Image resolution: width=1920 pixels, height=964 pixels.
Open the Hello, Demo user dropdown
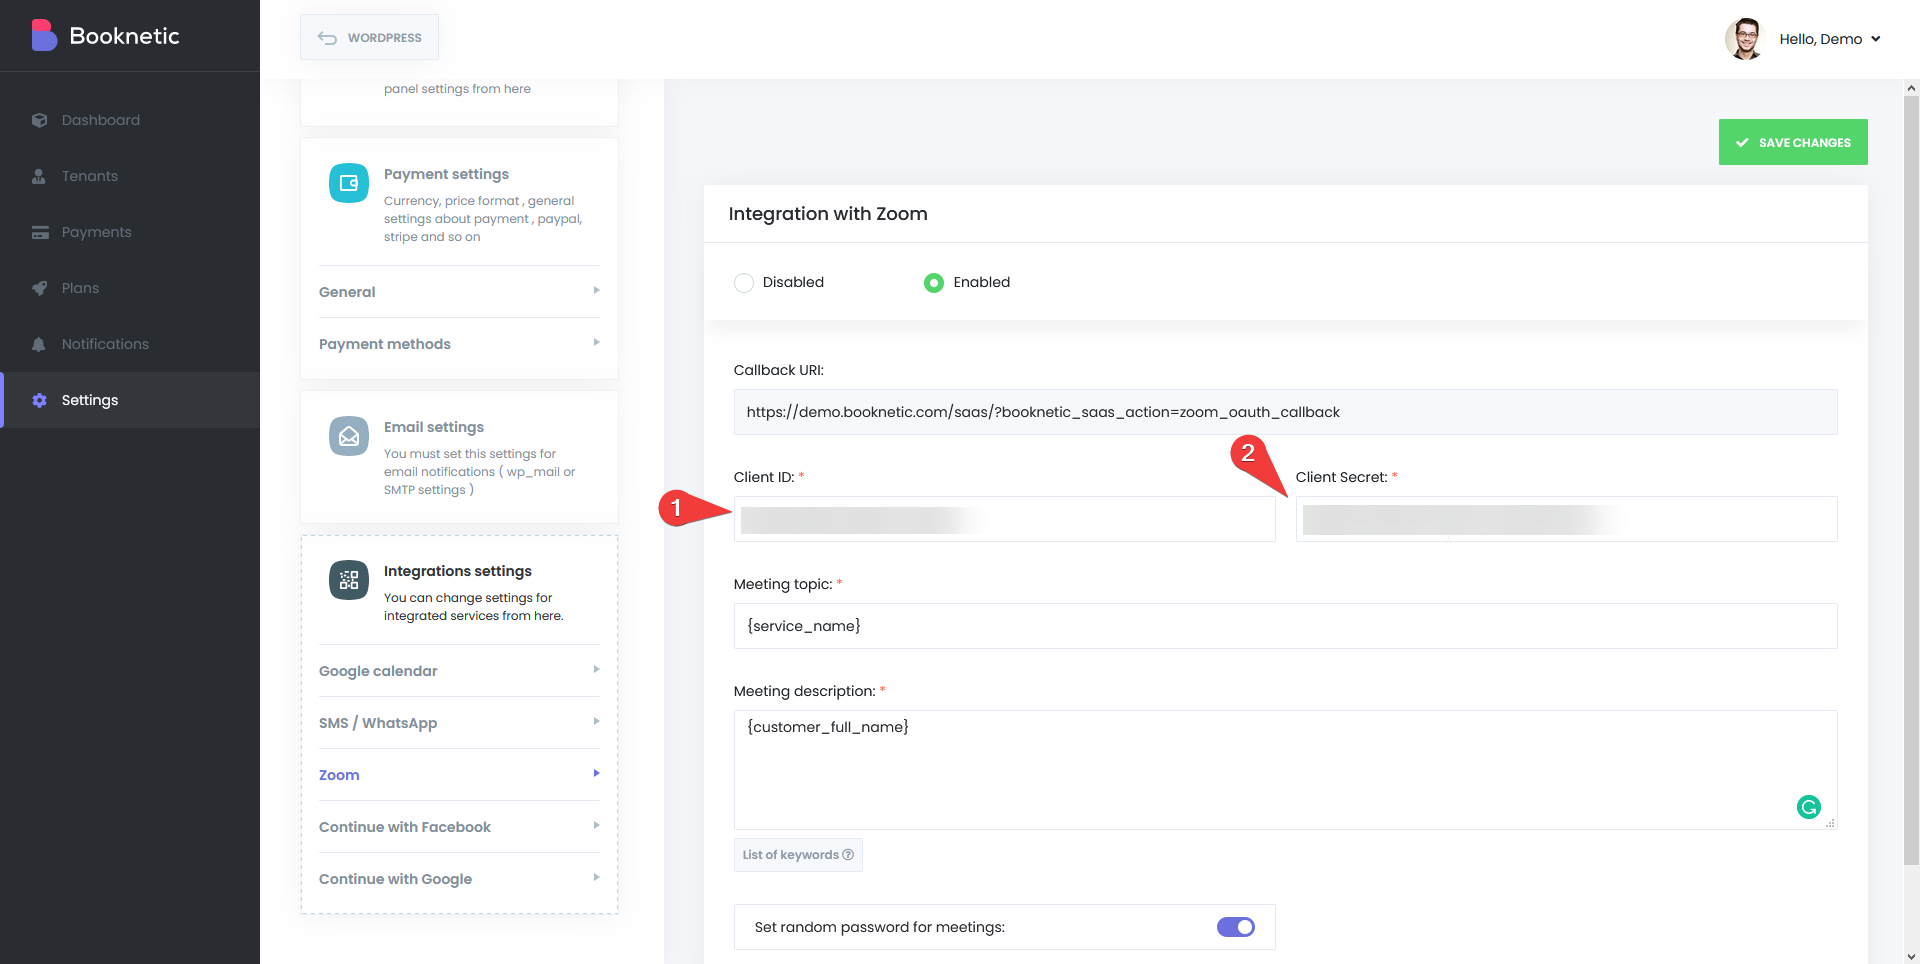tap(1830, 39)
